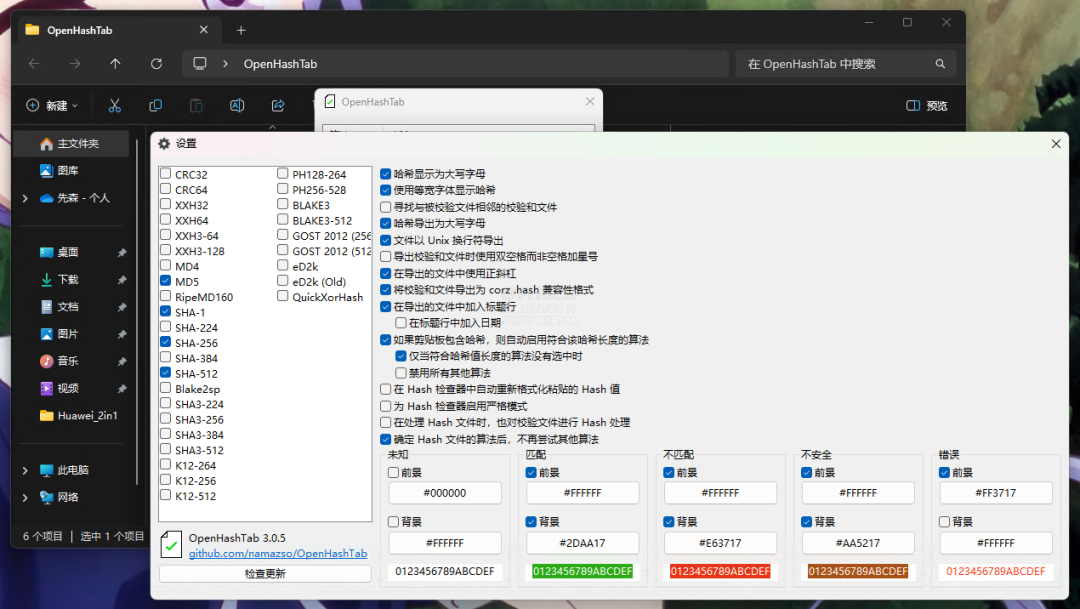Uncheck the SHA-256 algorithm checkbox

(165, 342)
